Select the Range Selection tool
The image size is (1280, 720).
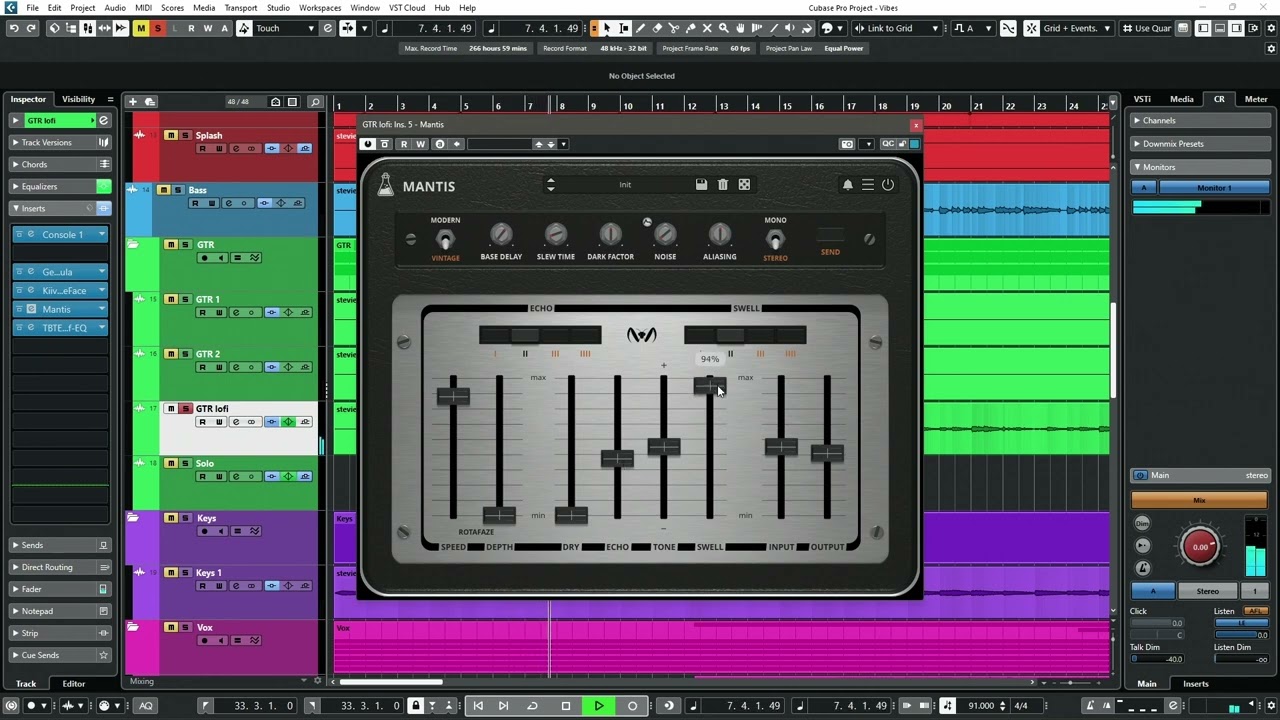(x=624, y=28)
